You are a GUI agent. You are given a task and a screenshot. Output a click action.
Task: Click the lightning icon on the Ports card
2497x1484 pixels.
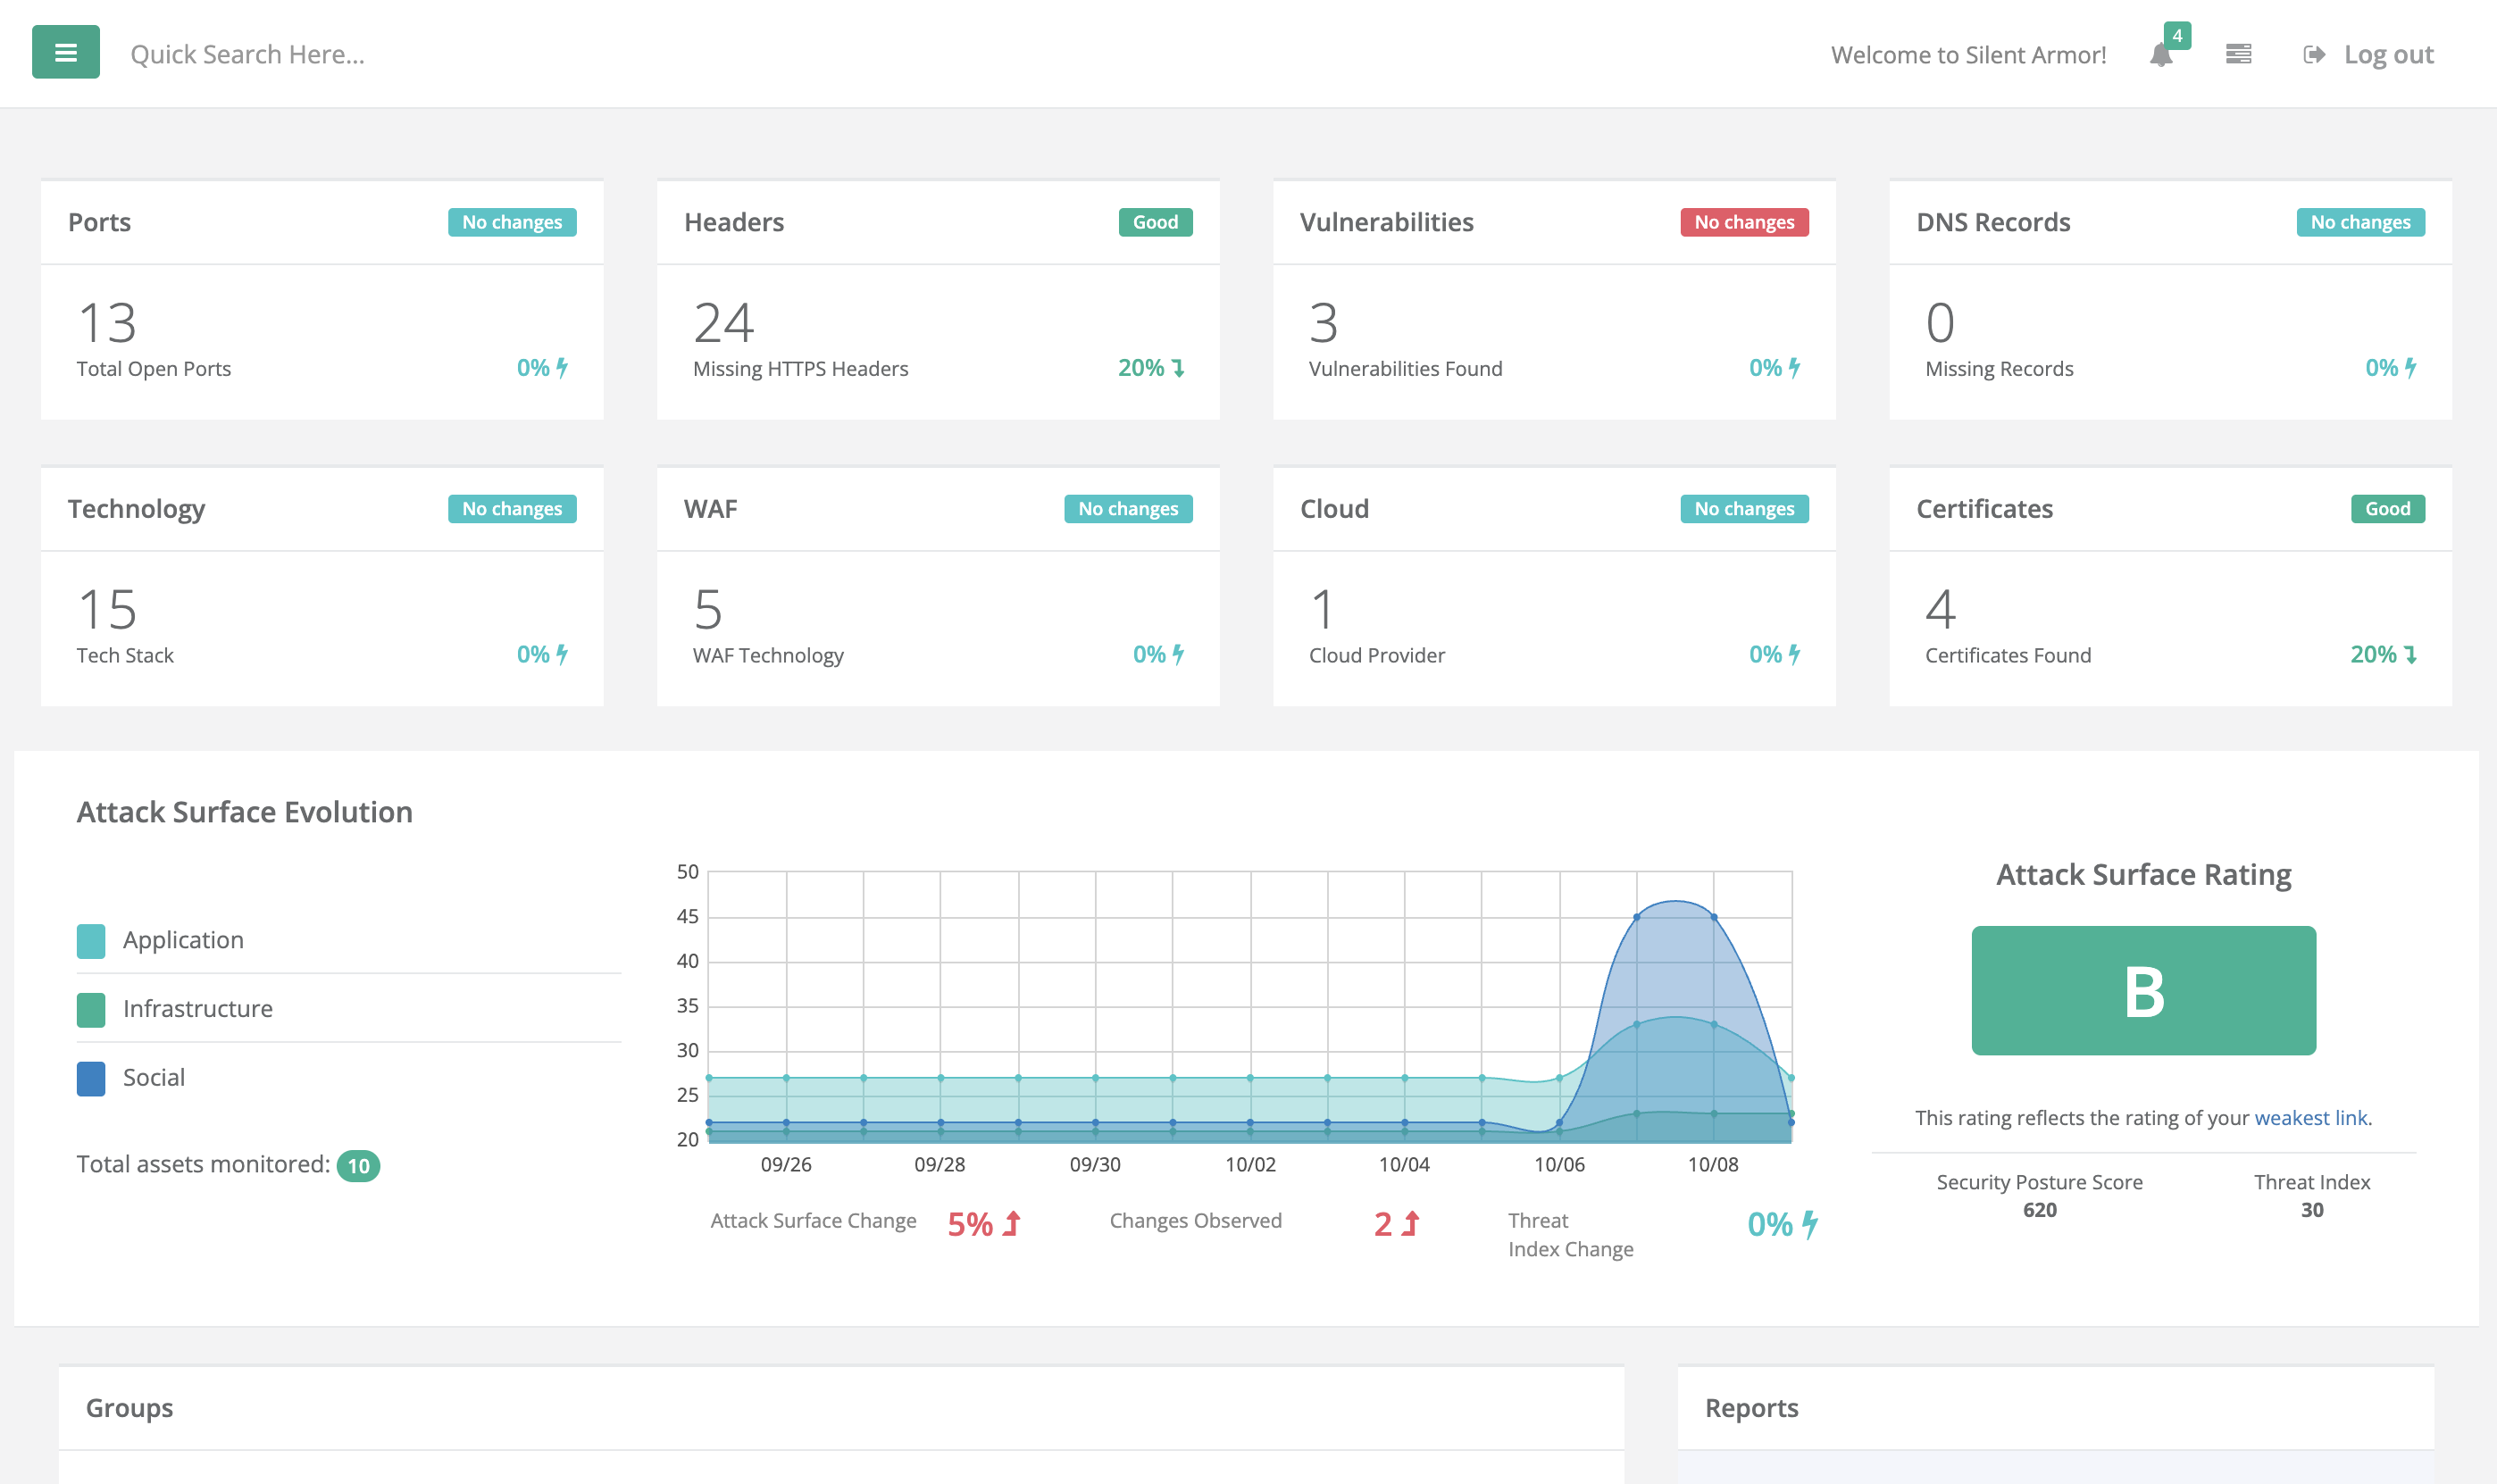click(x=562, y=367)
